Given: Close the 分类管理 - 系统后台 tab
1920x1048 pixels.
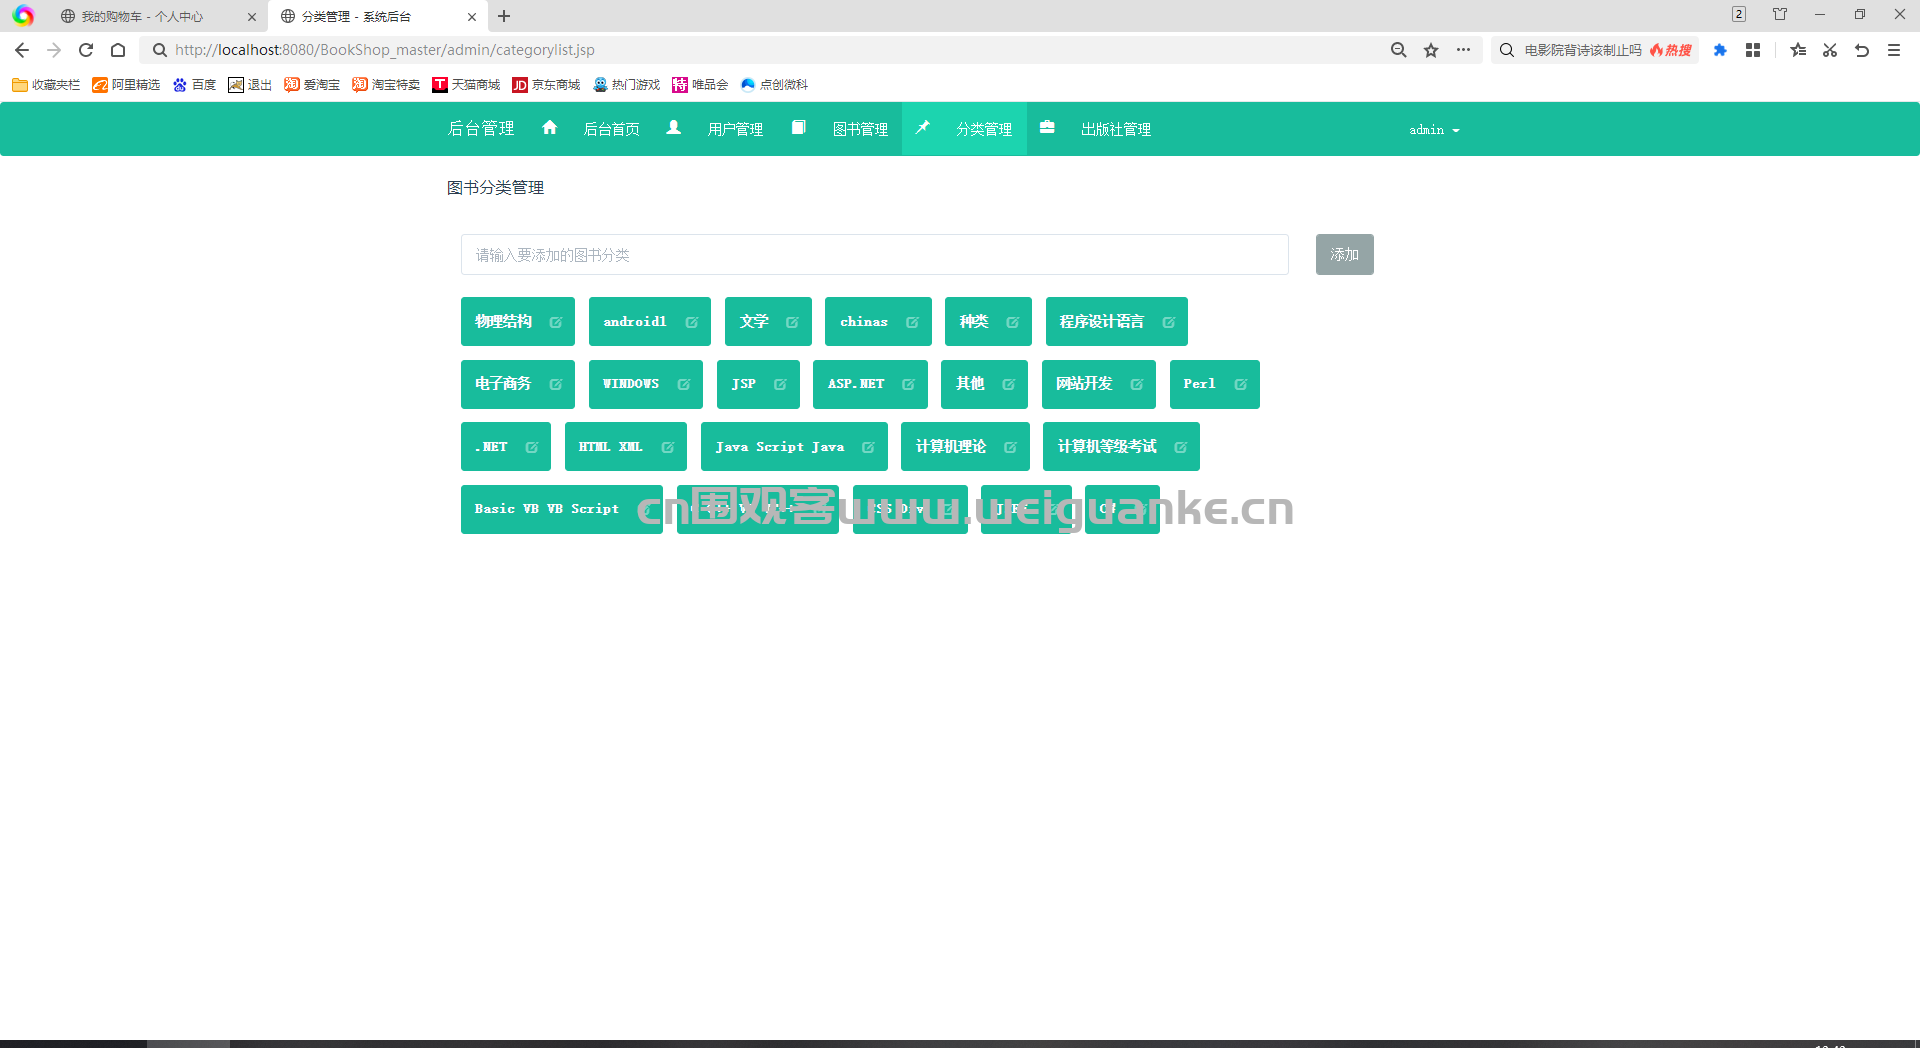Looking at the screenshot, I should pos(472,17).
